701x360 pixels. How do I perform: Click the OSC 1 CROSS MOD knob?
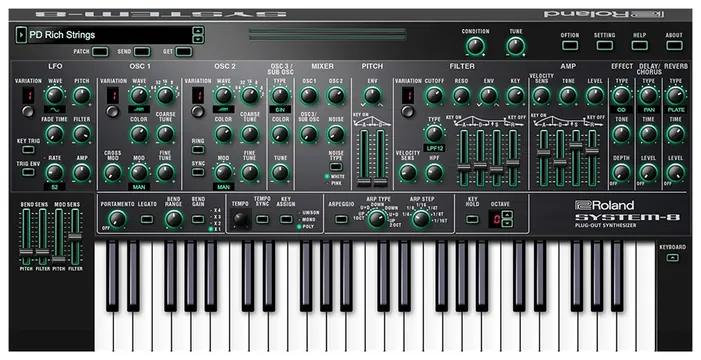tap(113, 172)
